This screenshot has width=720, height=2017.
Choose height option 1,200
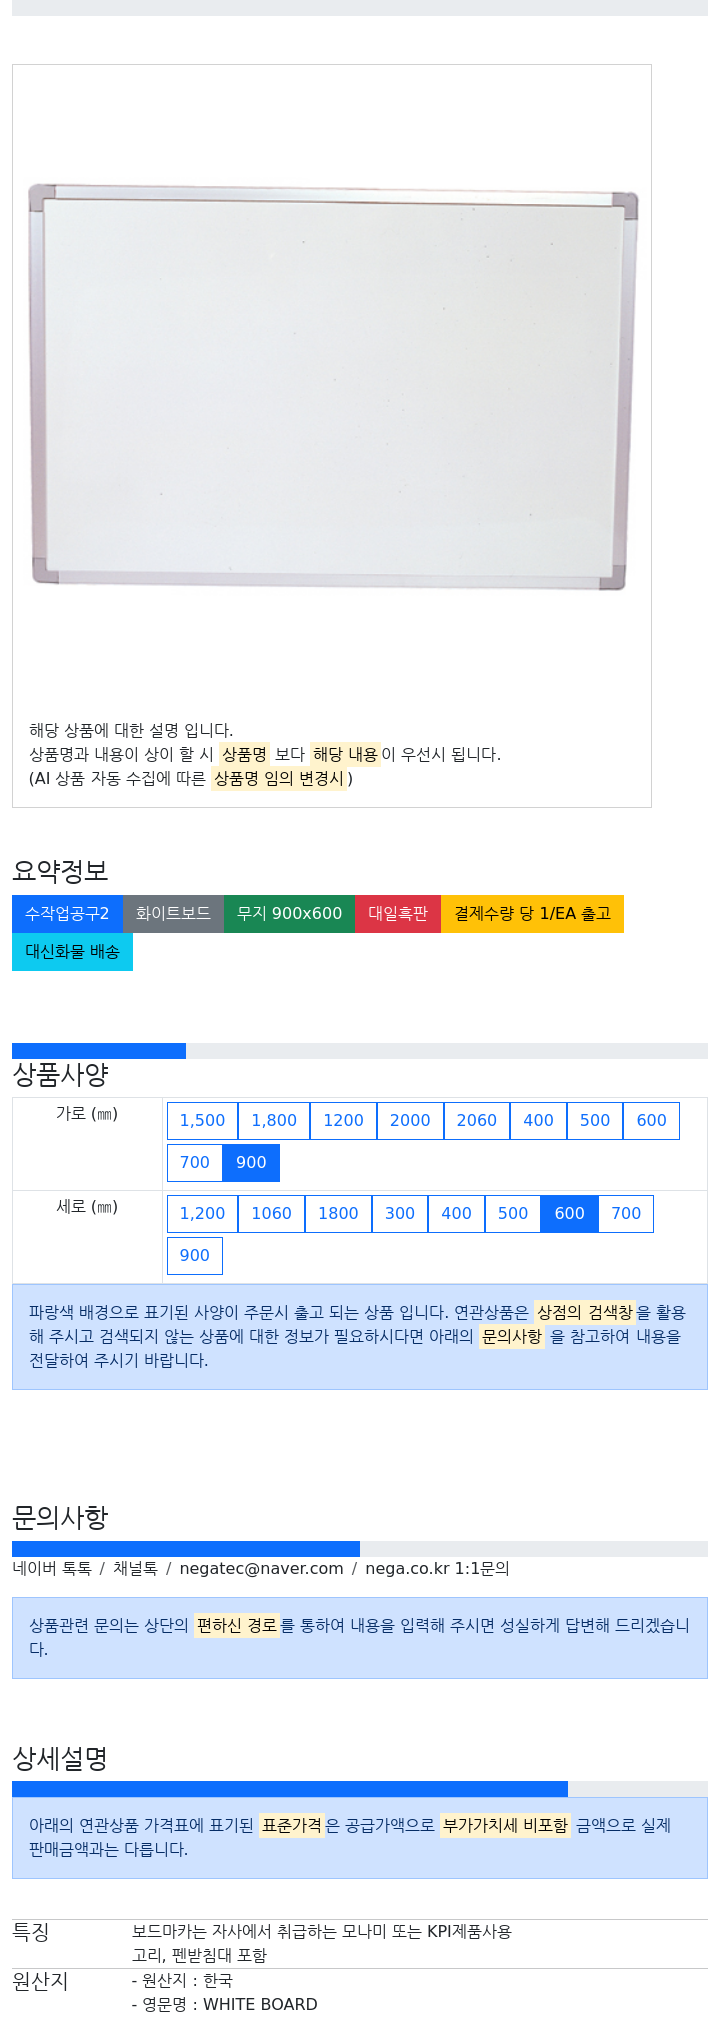[202, 1214]
